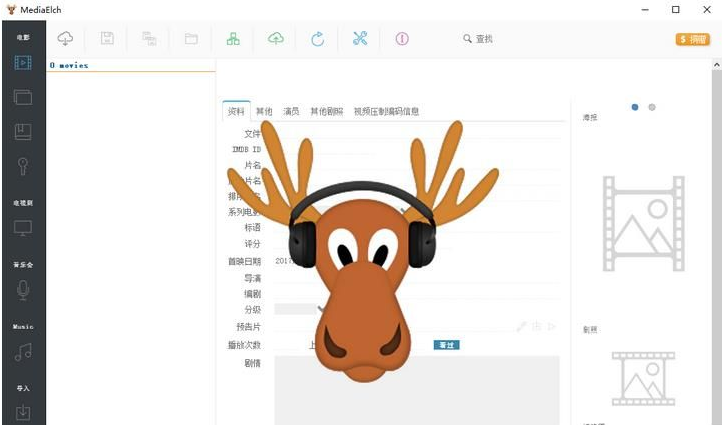Viewport: 723px width, 425px height.
Task: Click the cloud download scrape toolbar icon
Action: (x=65, y=39)
